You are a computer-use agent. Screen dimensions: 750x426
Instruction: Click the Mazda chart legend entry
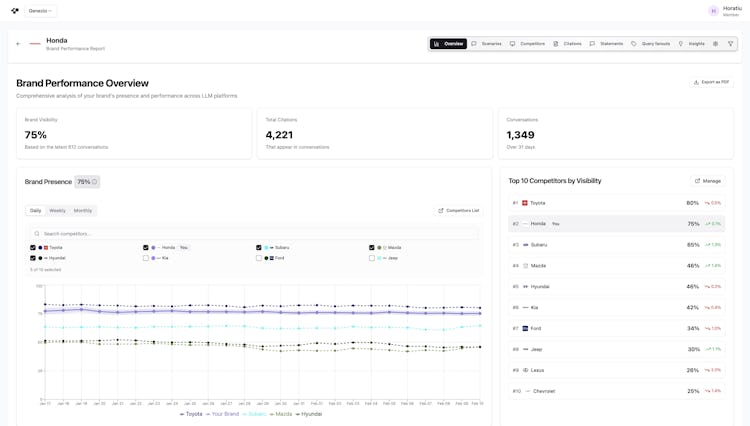tap(281, 414)
